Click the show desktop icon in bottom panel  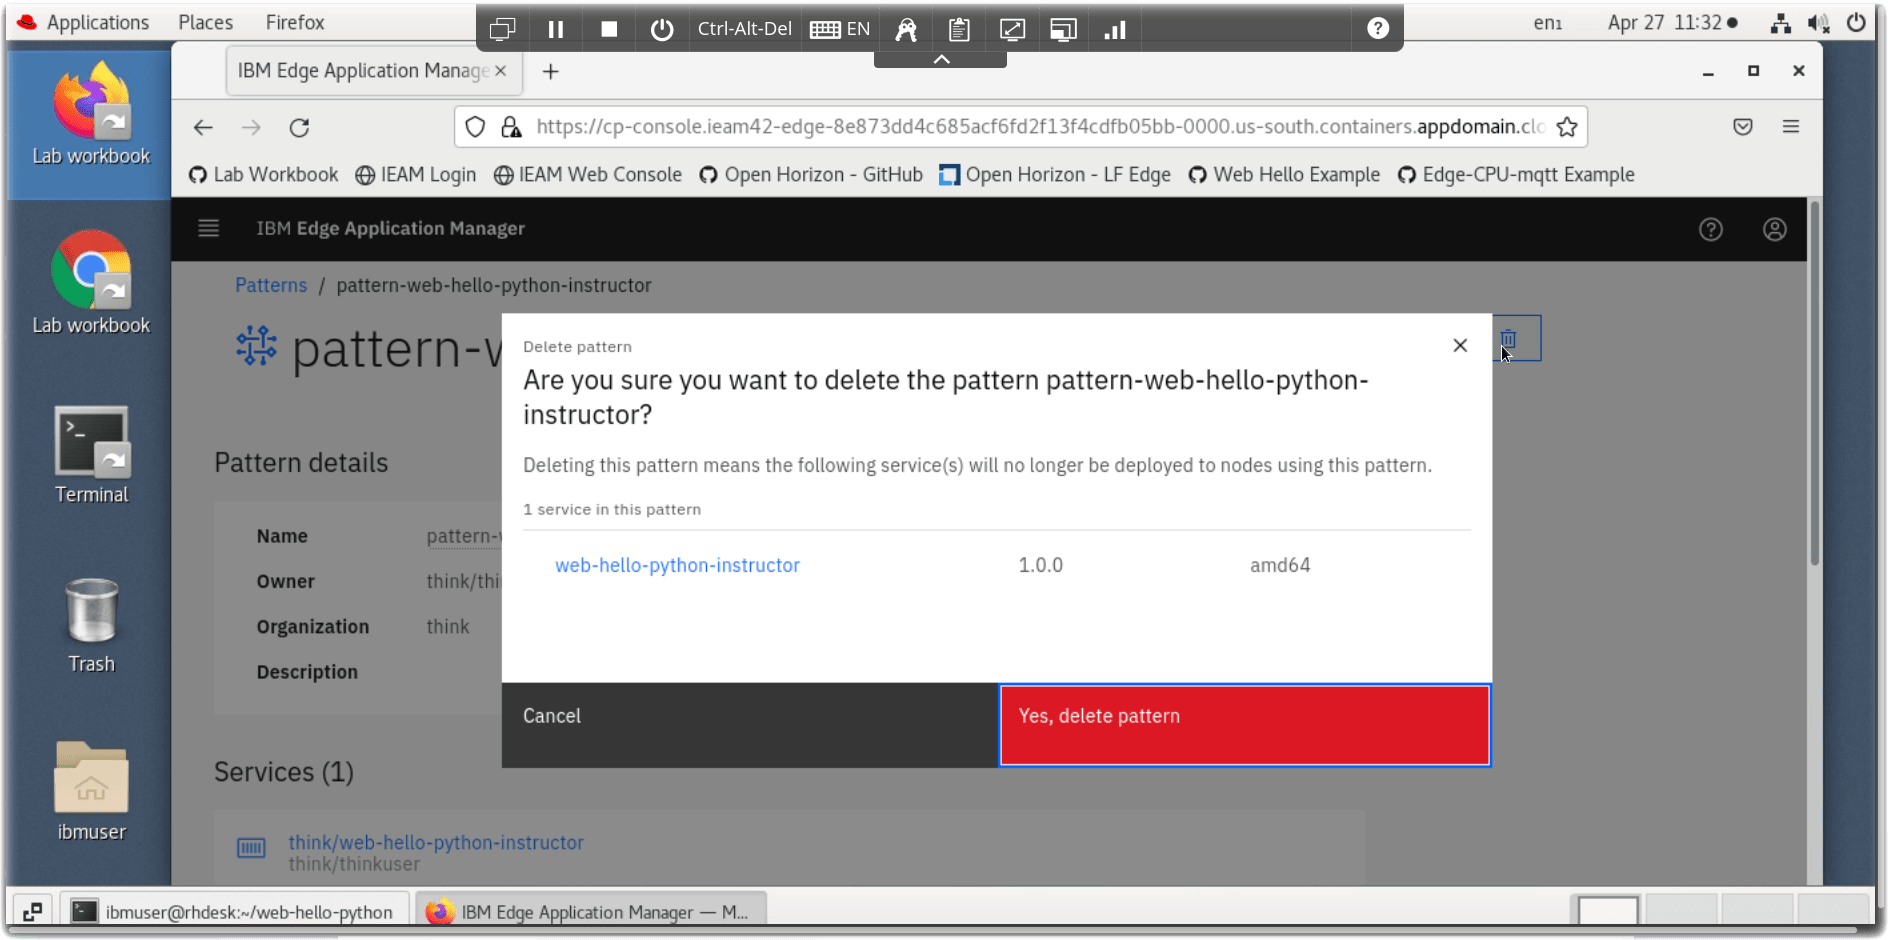tap(32, 912)
